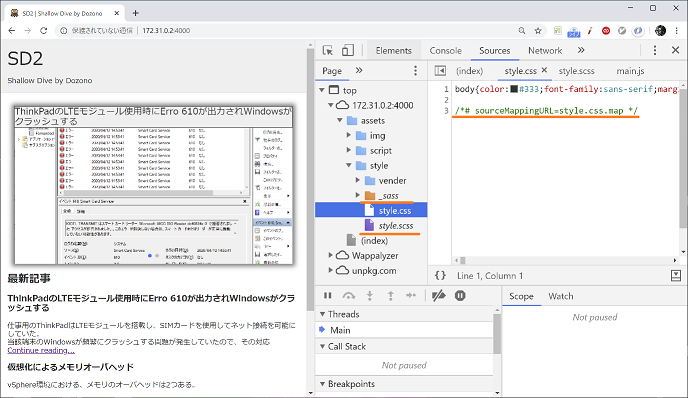Open DevTools customize menu (three dots)
The image size is (688, 398).
[x=655, y=50]
